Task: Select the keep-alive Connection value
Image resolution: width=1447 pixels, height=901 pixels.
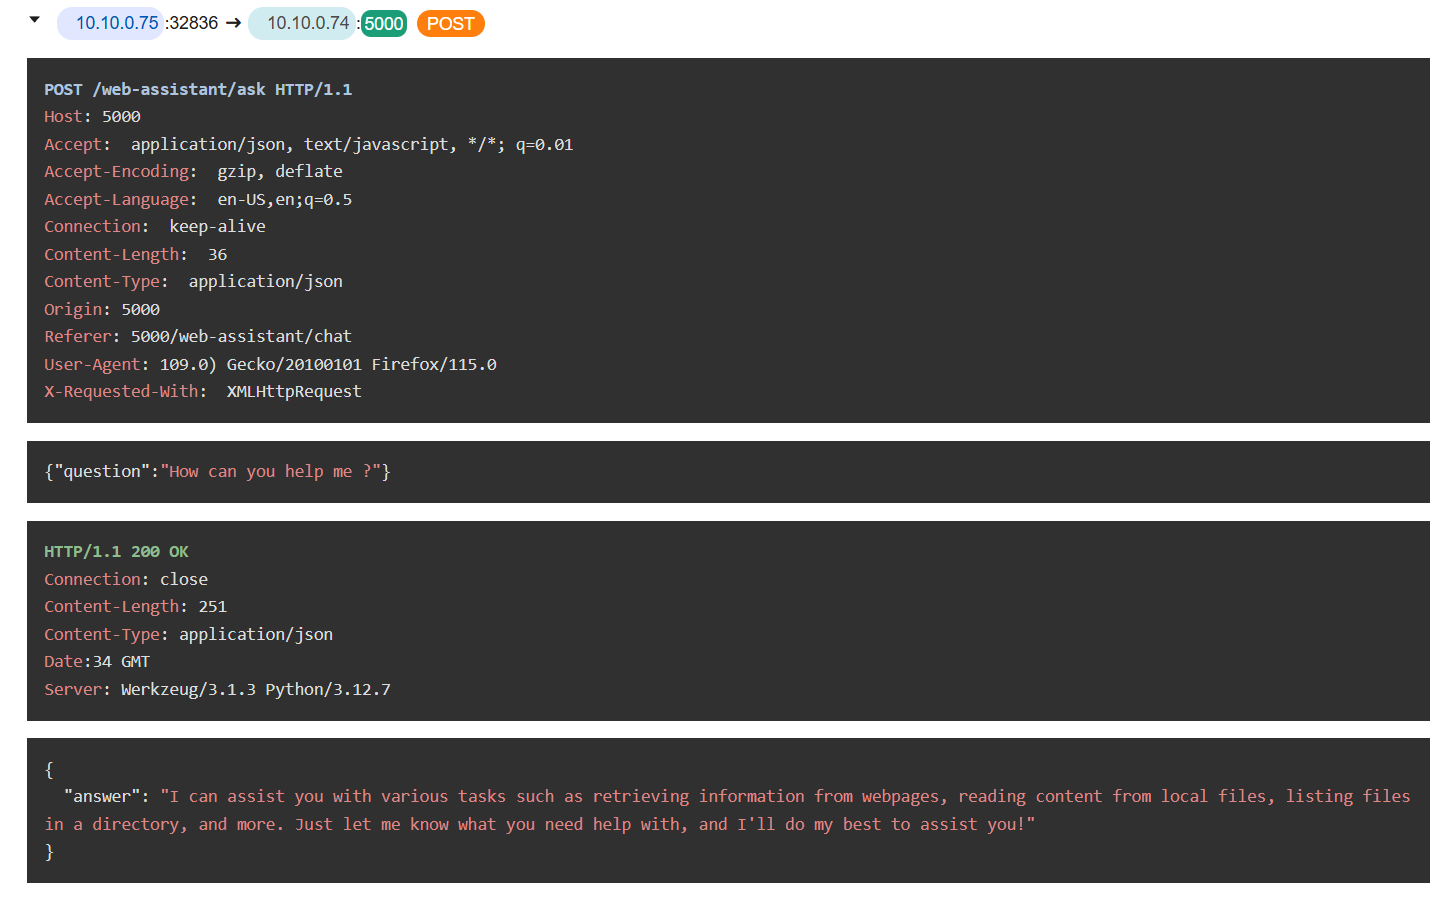Action: click(217, 227)
